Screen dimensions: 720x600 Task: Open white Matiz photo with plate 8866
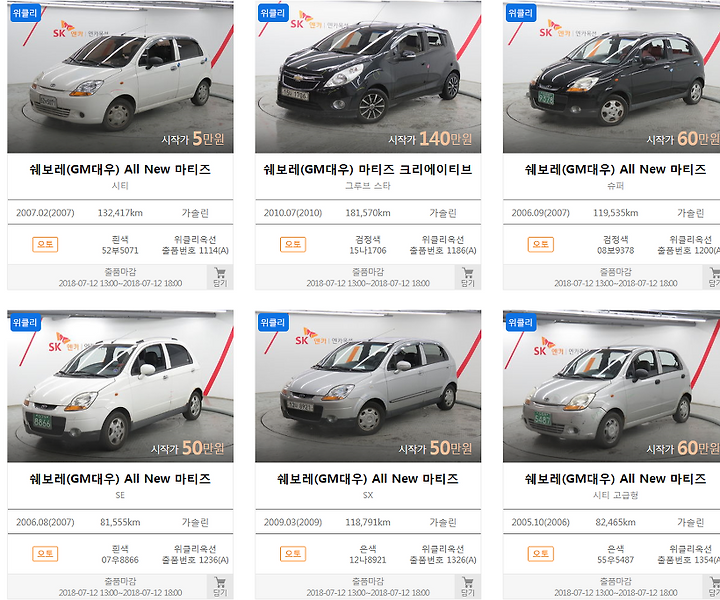[120, 386]
